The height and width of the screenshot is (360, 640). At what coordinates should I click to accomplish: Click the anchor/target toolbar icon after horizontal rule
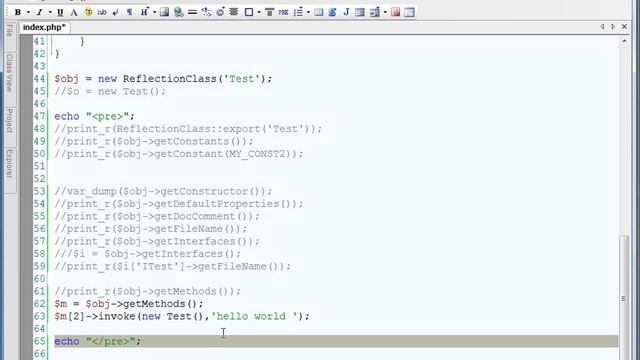click(207, 12)
